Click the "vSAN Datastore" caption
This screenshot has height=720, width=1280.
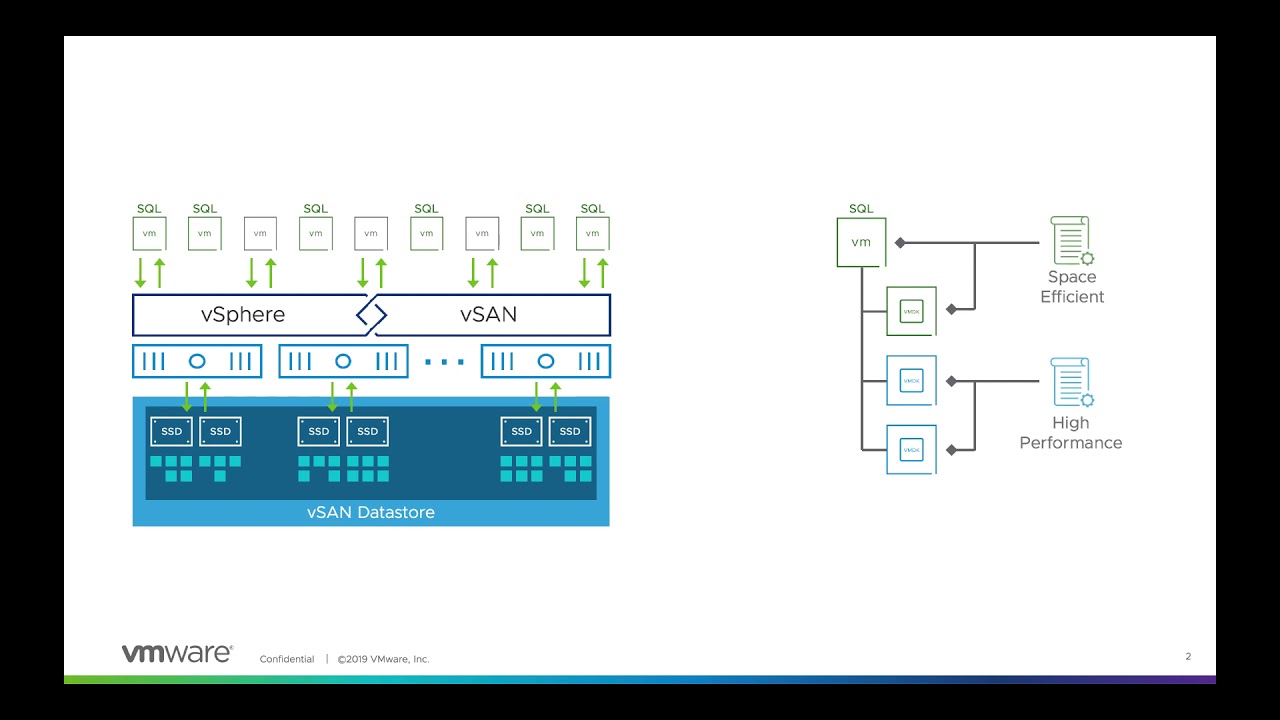point(371,512)
